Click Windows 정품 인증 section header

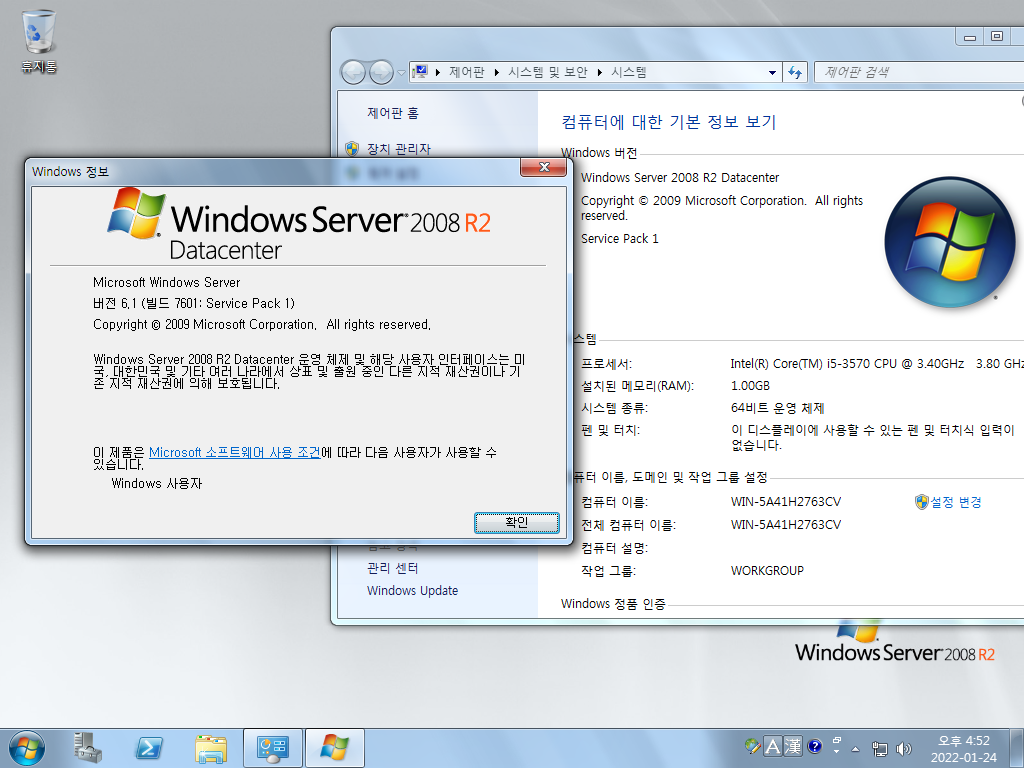pyautogui.click(x=613, y=603)
